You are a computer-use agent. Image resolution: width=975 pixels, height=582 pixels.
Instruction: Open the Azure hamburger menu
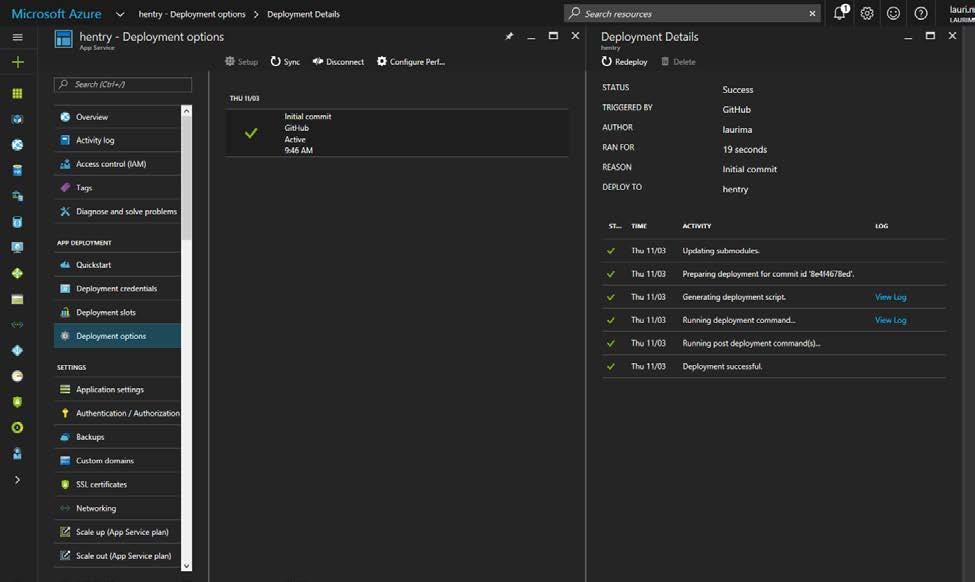[17, 37]
